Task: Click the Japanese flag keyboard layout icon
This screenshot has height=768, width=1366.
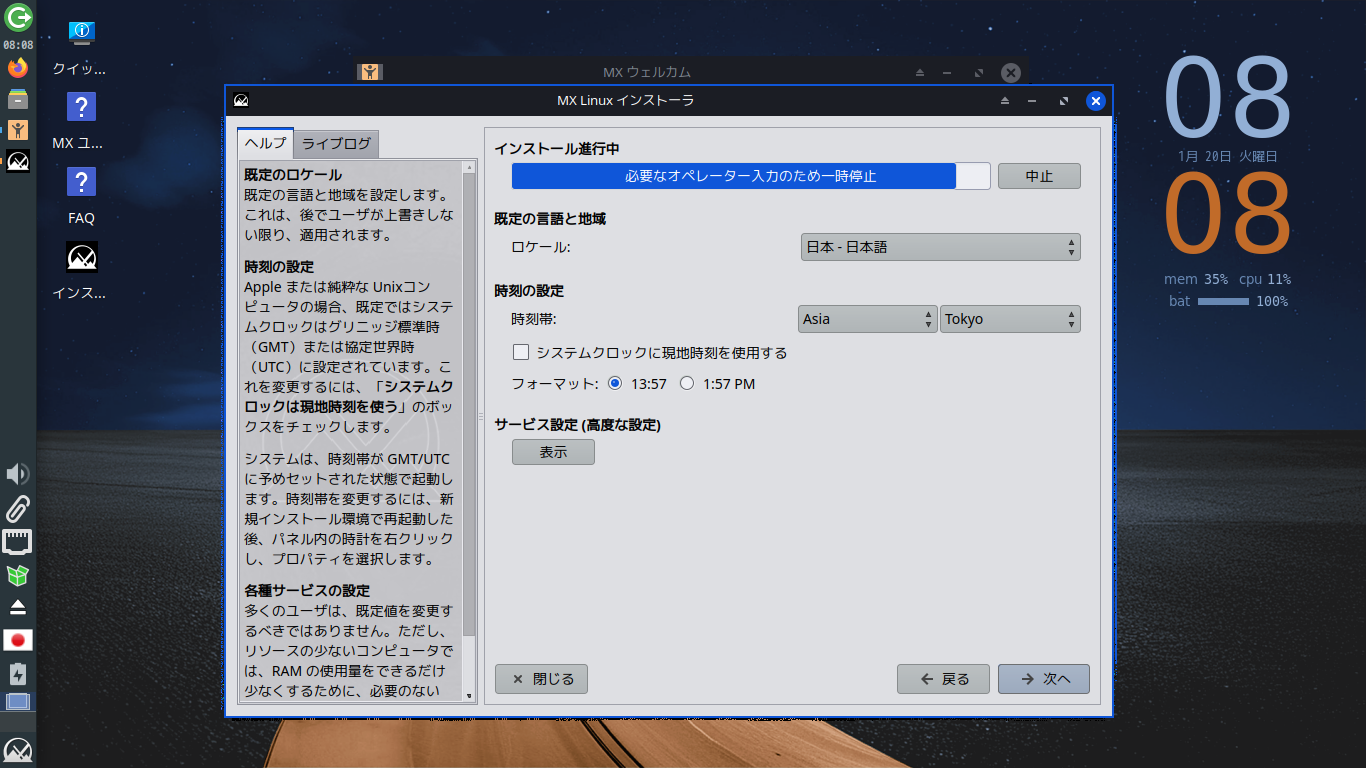Action: [x=18, y=640]
